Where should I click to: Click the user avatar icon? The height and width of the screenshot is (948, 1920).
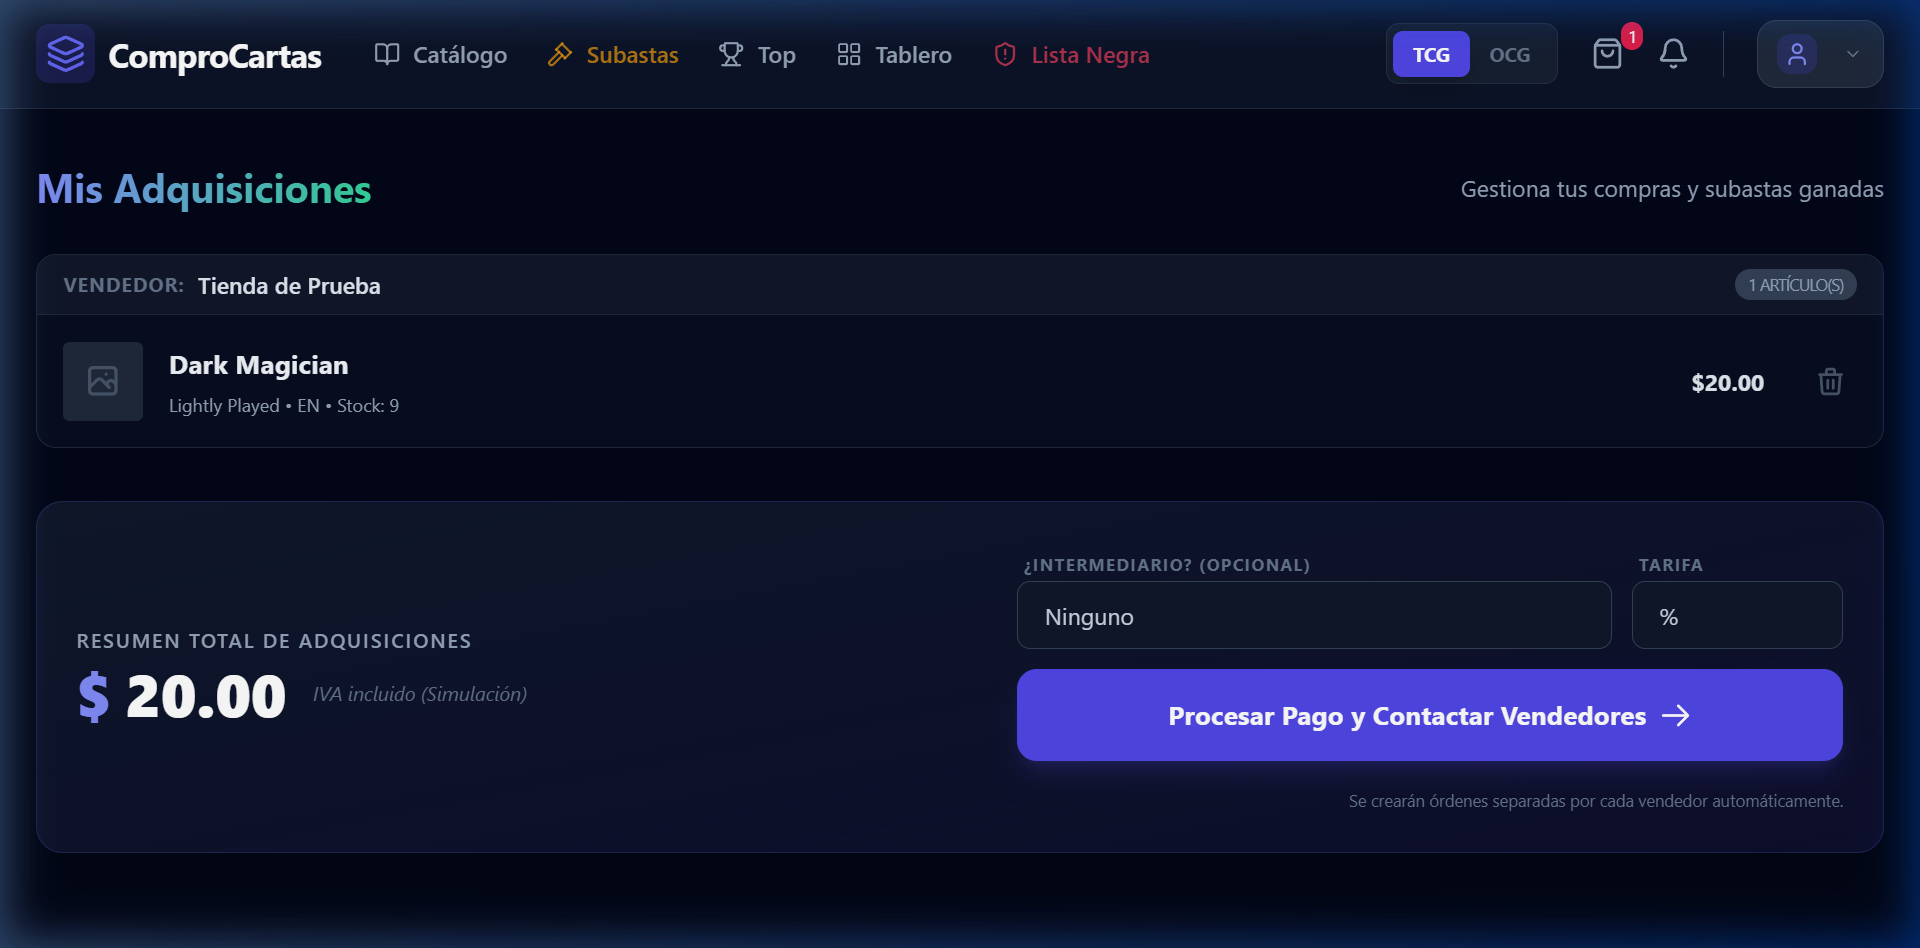(x=1797, y=54)
